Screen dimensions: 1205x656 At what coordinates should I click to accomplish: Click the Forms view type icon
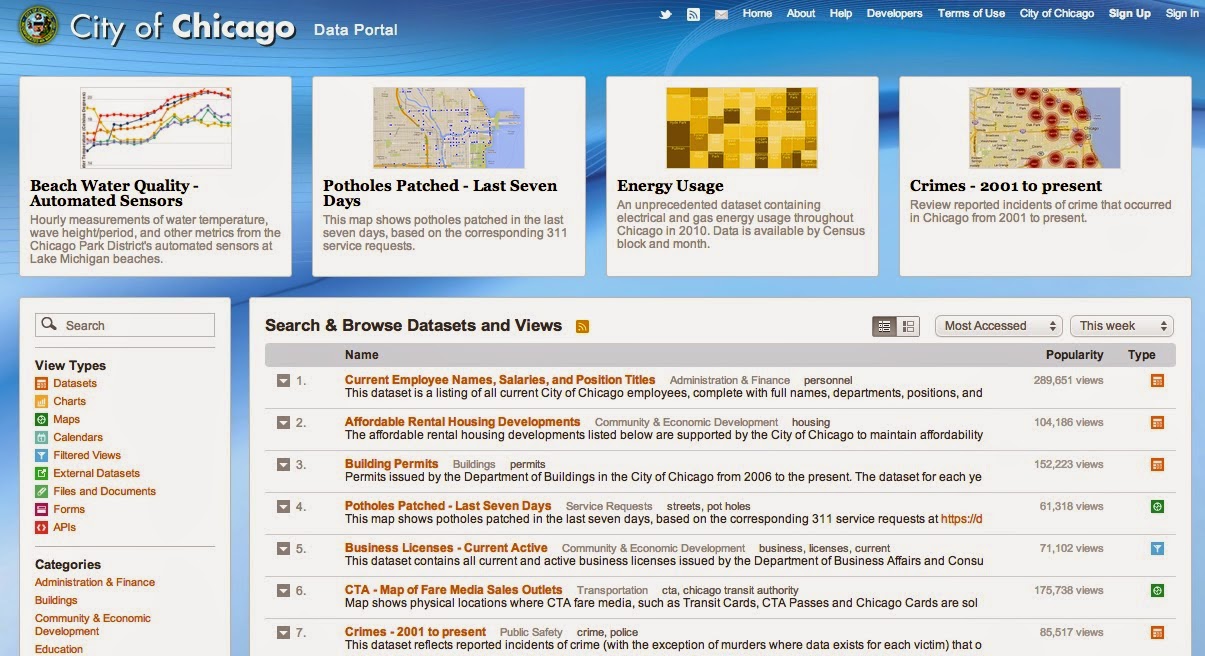coord(41,509)
